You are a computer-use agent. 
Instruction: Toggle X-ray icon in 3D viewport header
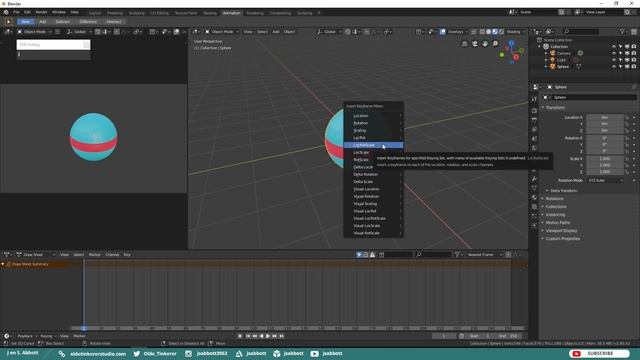pyautogui.click(x=474, y=32)
